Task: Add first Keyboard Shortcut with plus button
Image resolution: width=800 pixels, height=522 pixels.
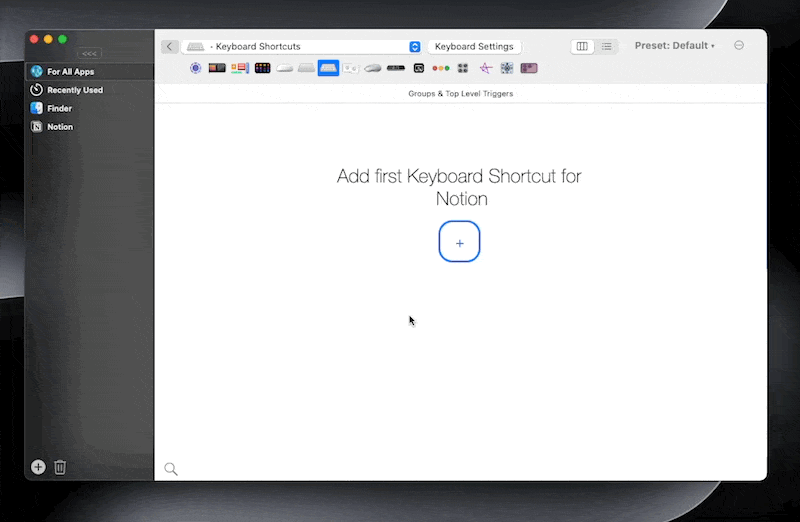Action: pos(459,241)
